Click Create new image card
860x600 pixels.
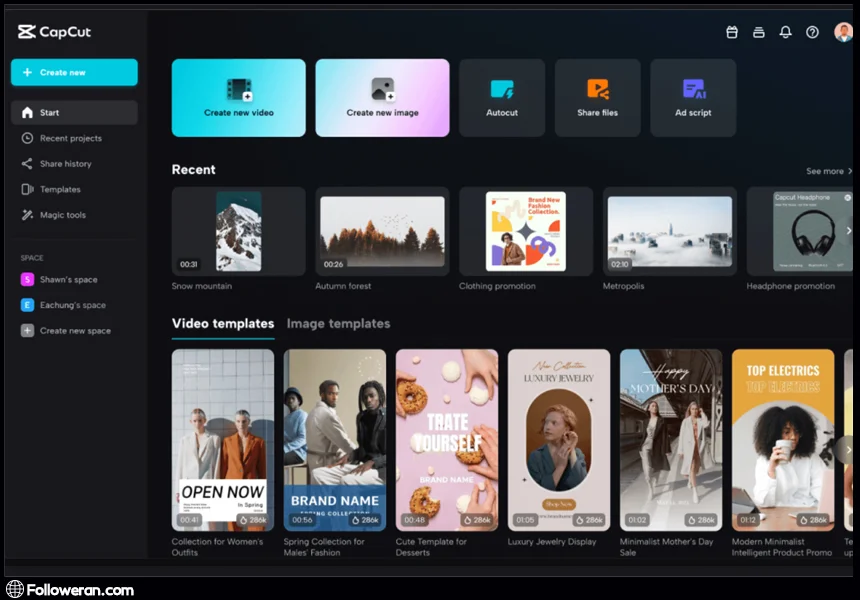(x=382, y=97)
